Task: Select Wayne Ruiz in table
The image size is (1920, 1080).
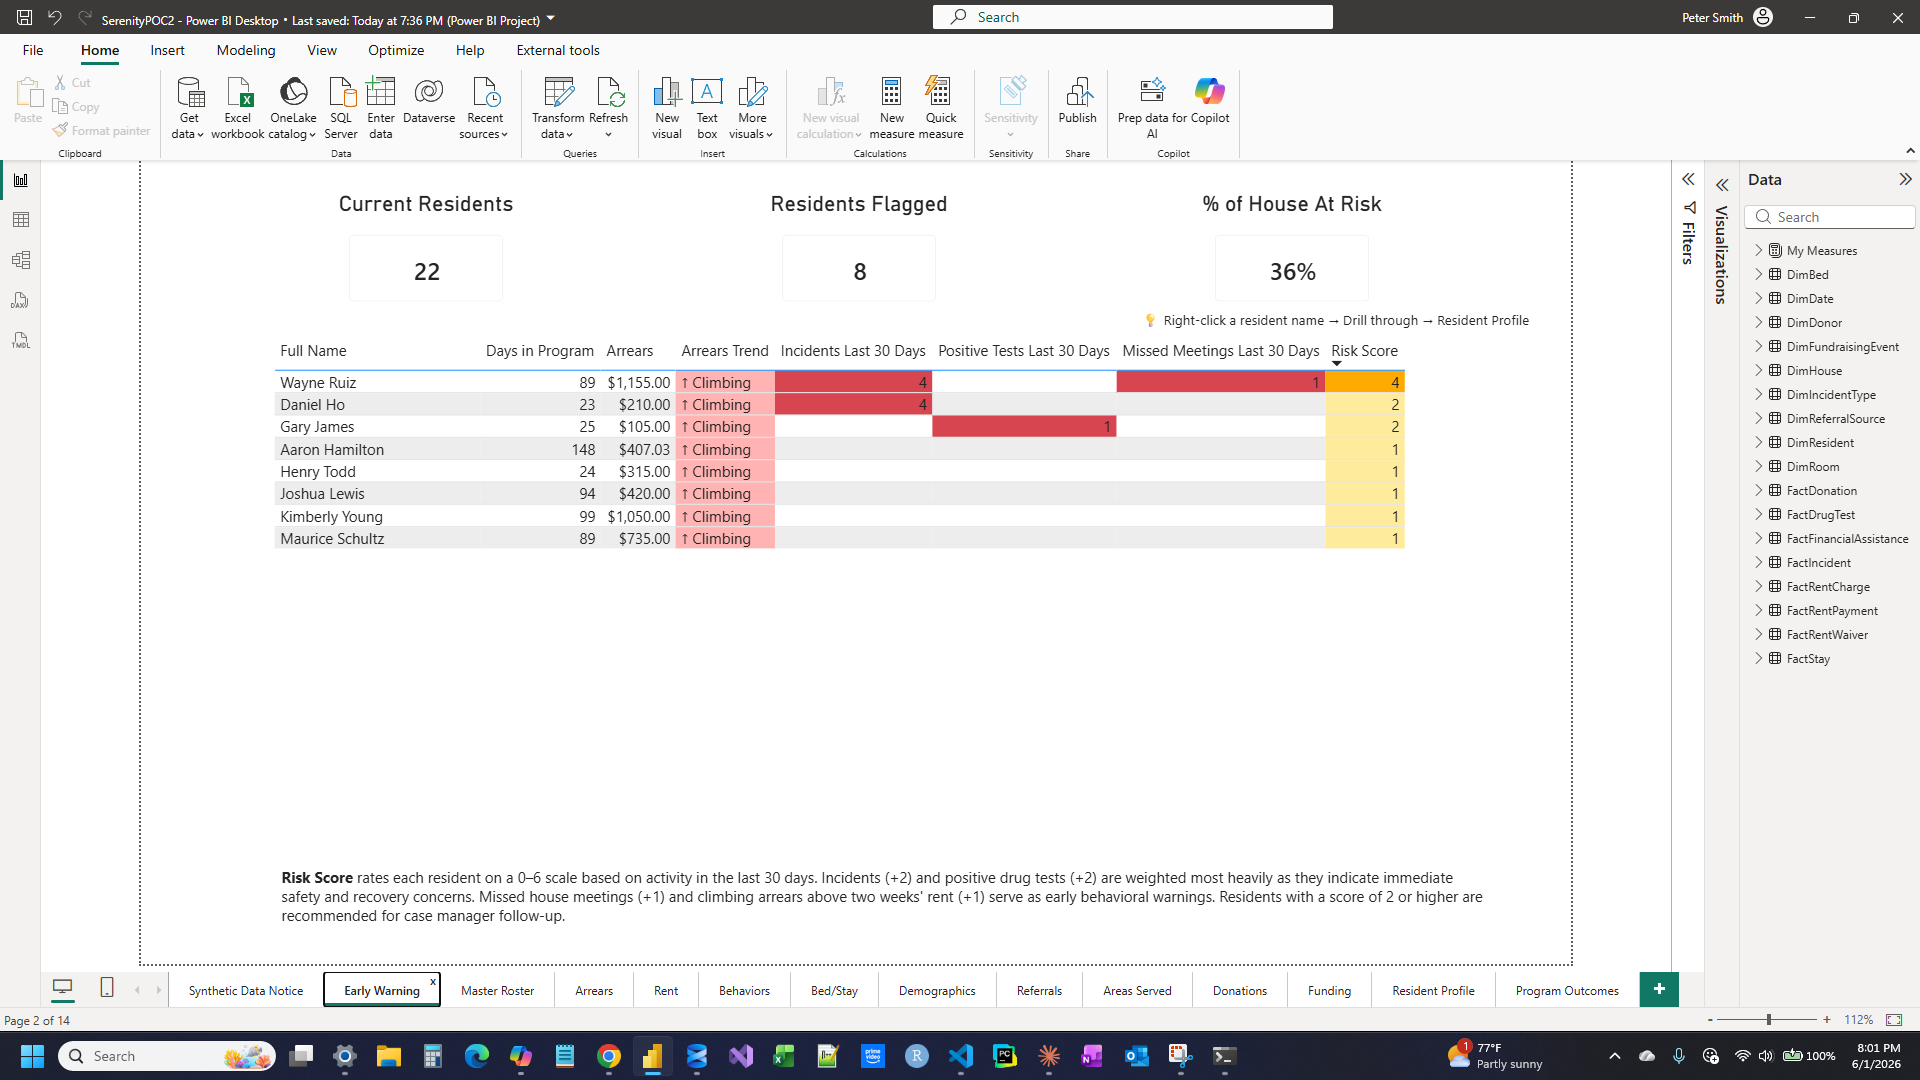Action: [x=318, y=382]
